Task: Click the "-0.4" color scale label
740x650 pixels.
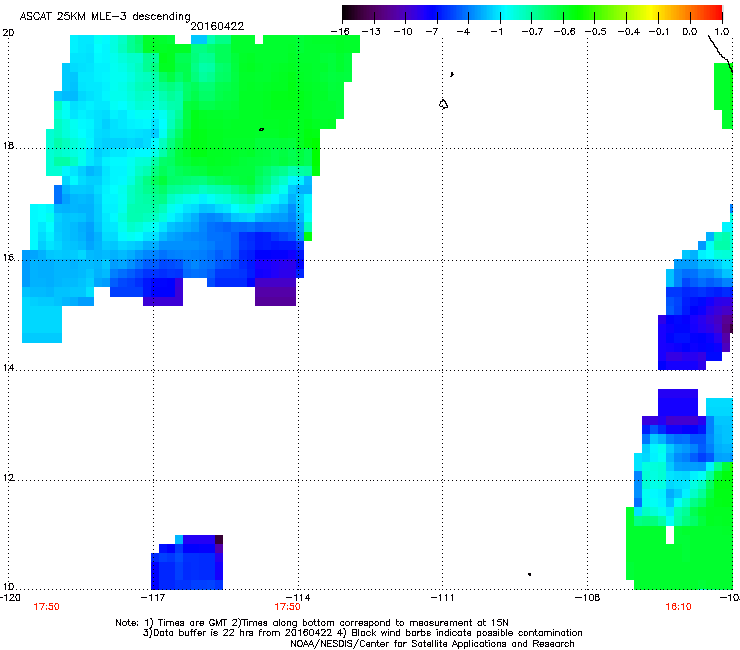Action: pos(629,32)
